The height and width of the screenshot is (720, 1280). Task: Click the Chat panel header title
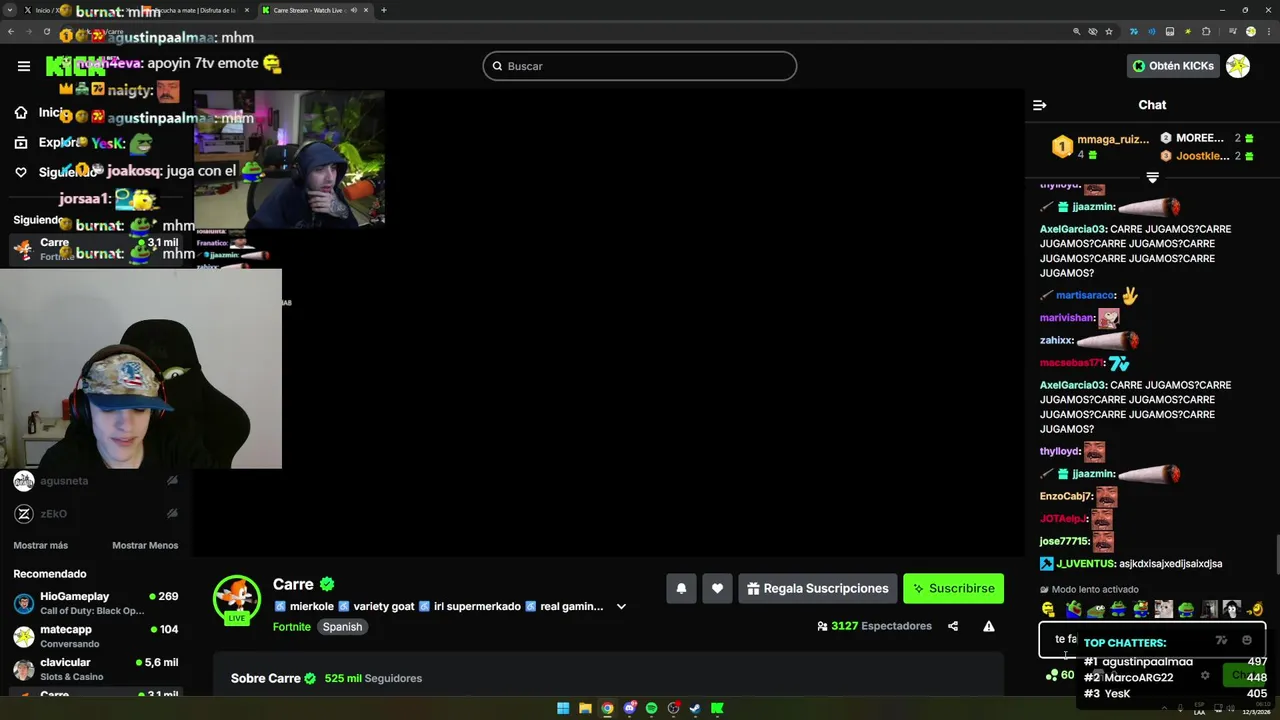click(x=1152, y=105)
